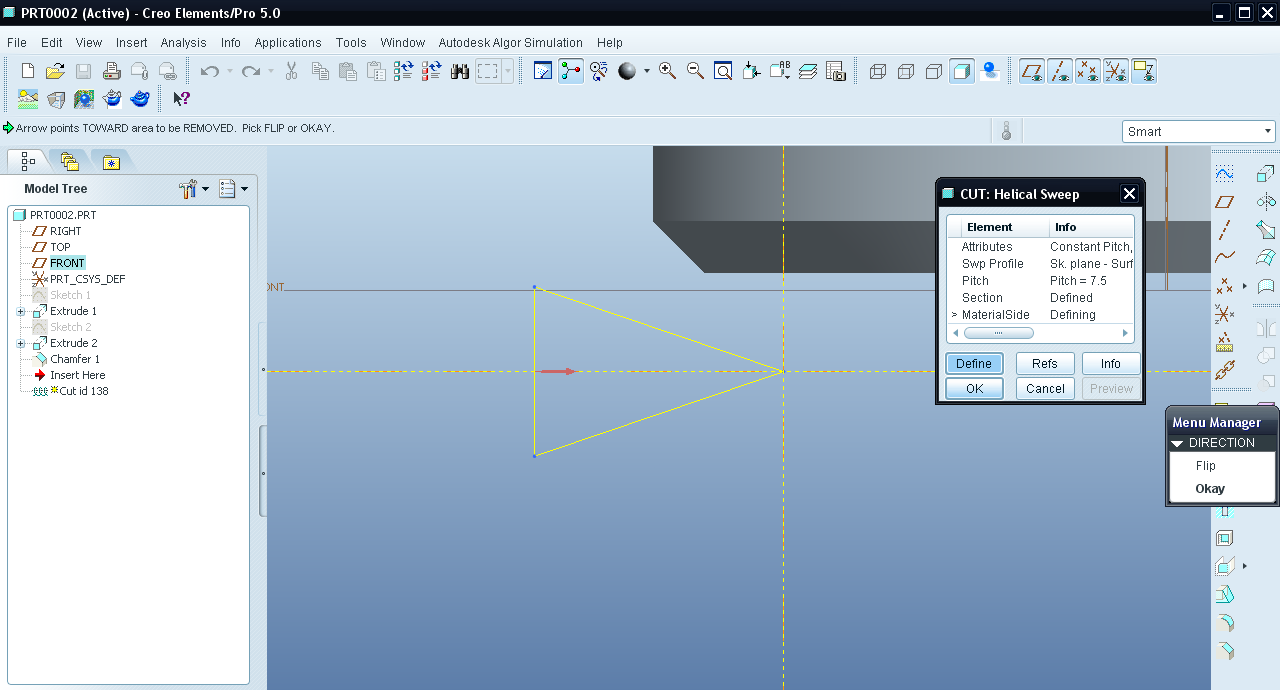Image resolution: width=1280 pixels, height=690 pixels.
Task: Select the Revolve tool in right toolbar
Action: coord(1266,201)
